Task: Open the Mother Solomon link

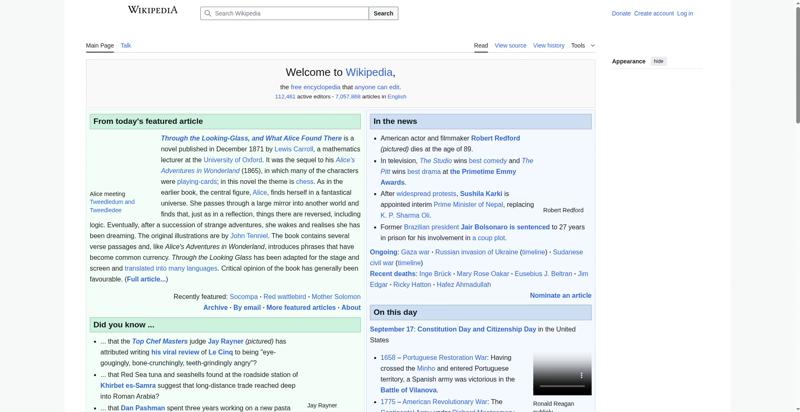Action: (x=336, y=297)
